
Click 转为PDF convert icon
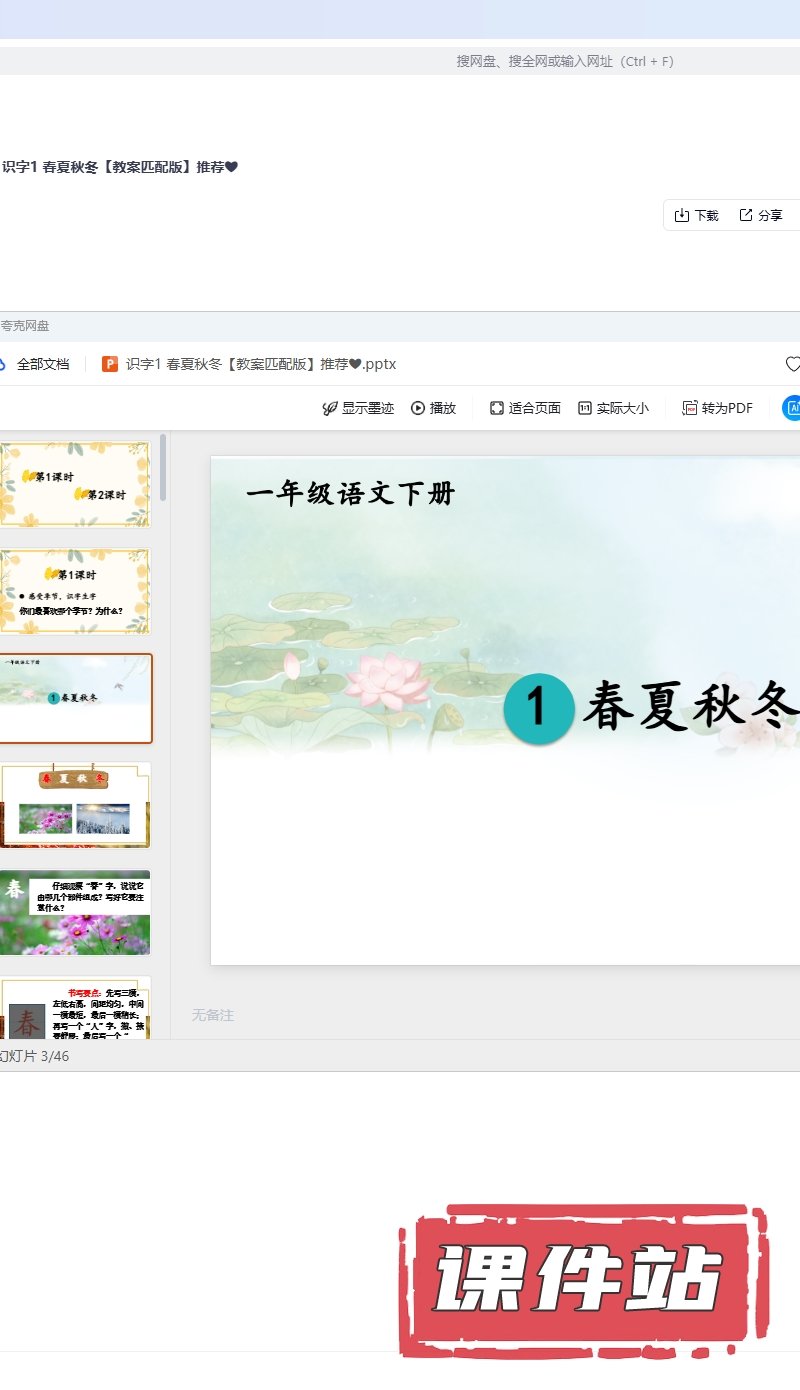pyautogui.click(x=690, y=408)
